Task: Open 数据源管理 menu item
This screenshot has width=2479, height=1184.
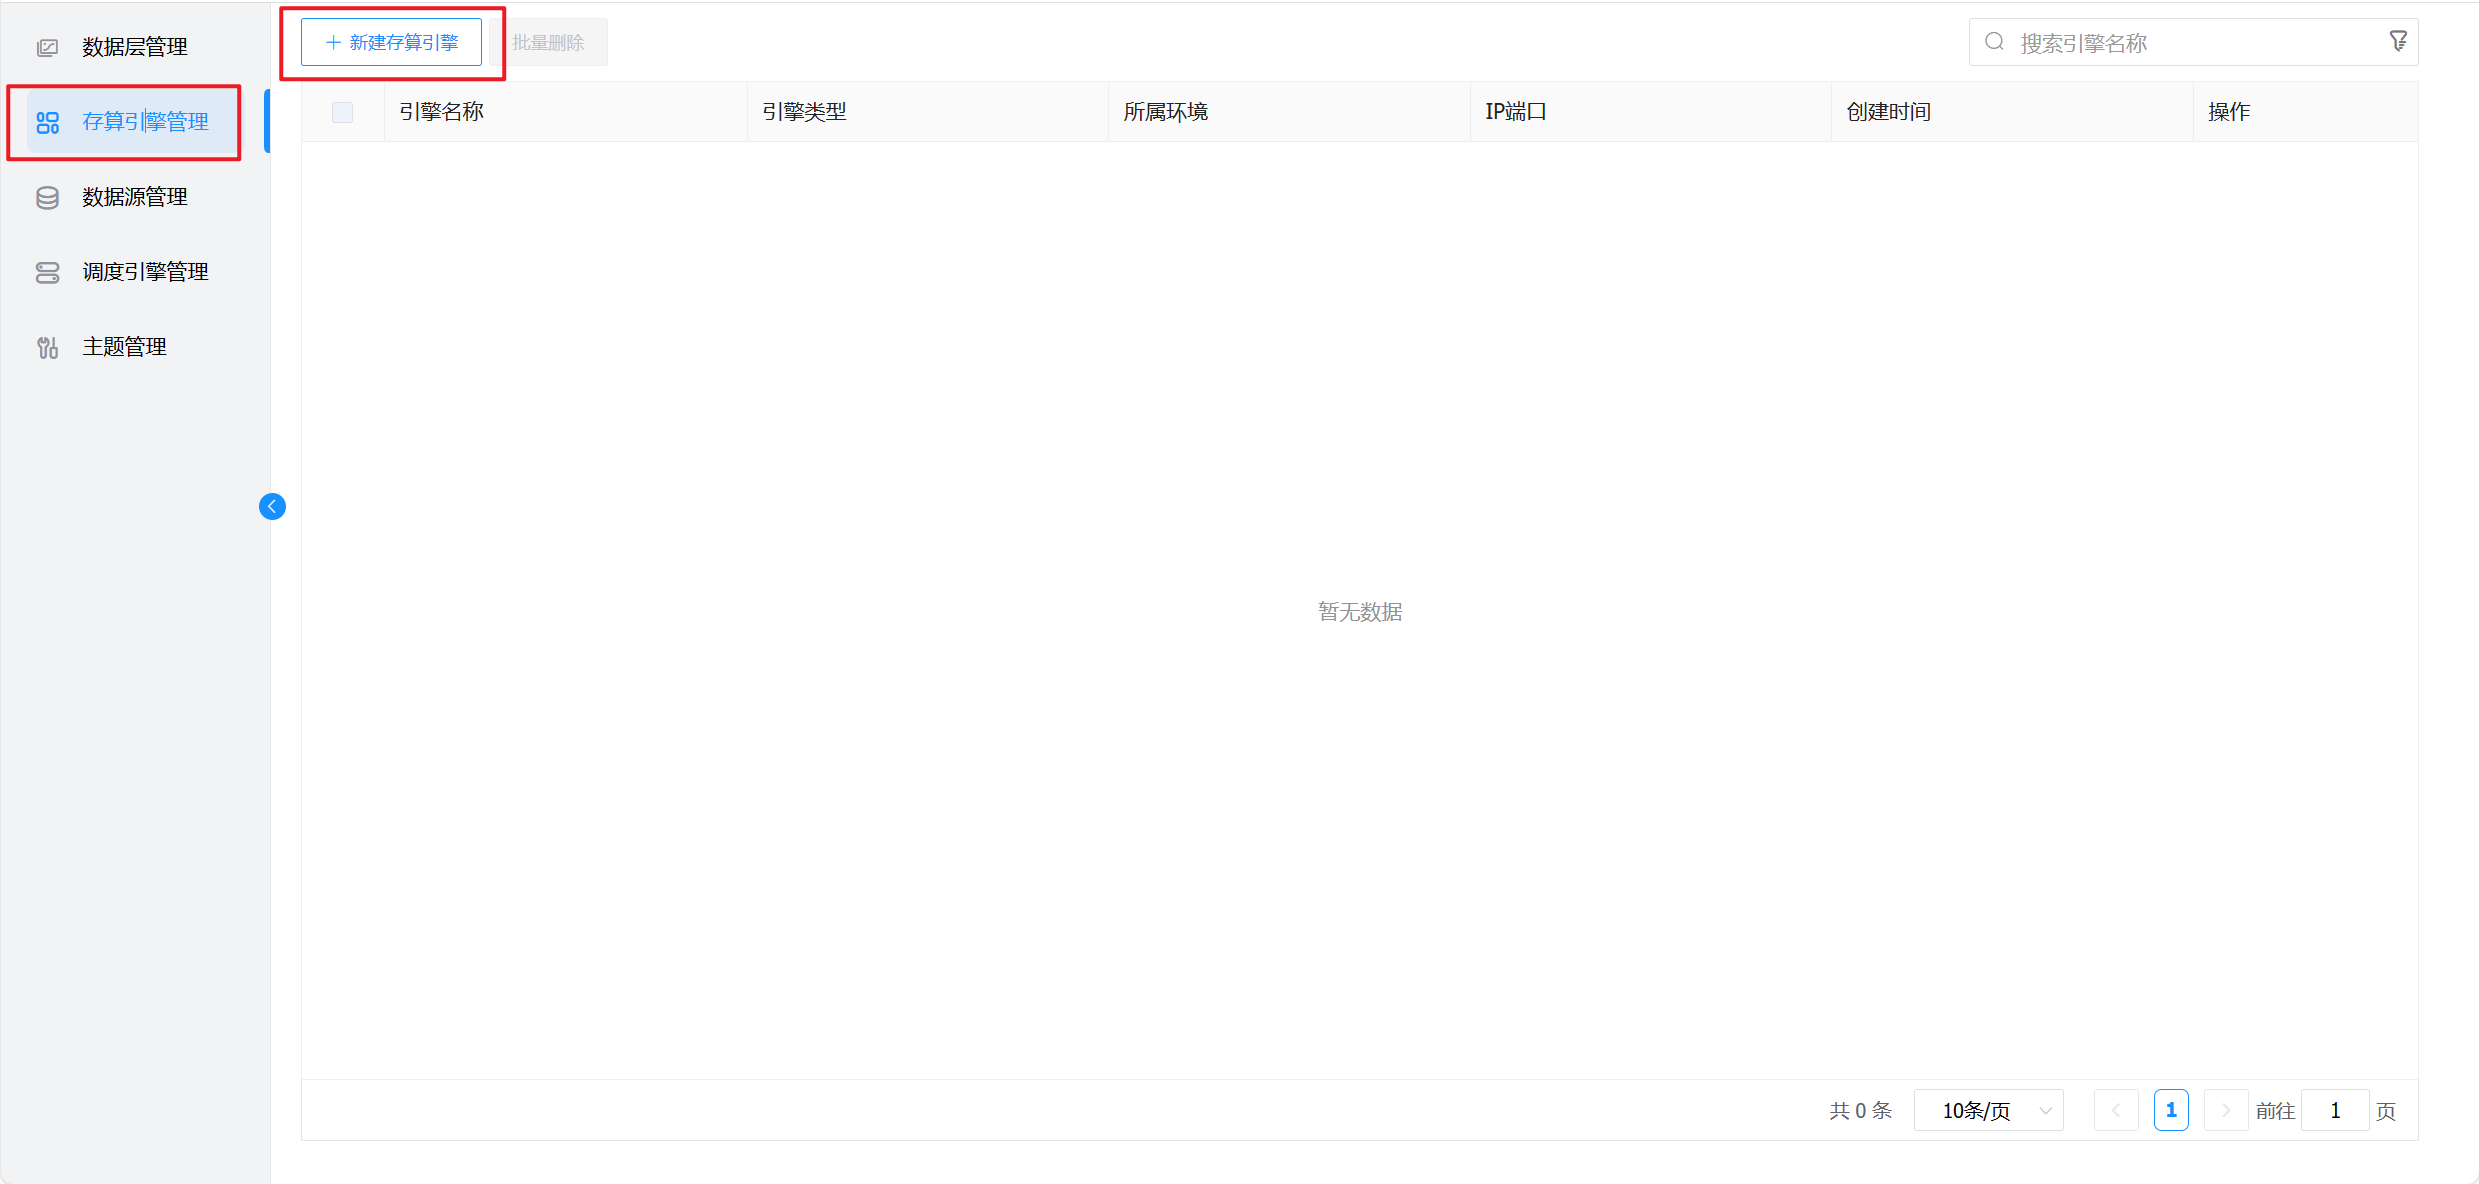Action: 135,197
